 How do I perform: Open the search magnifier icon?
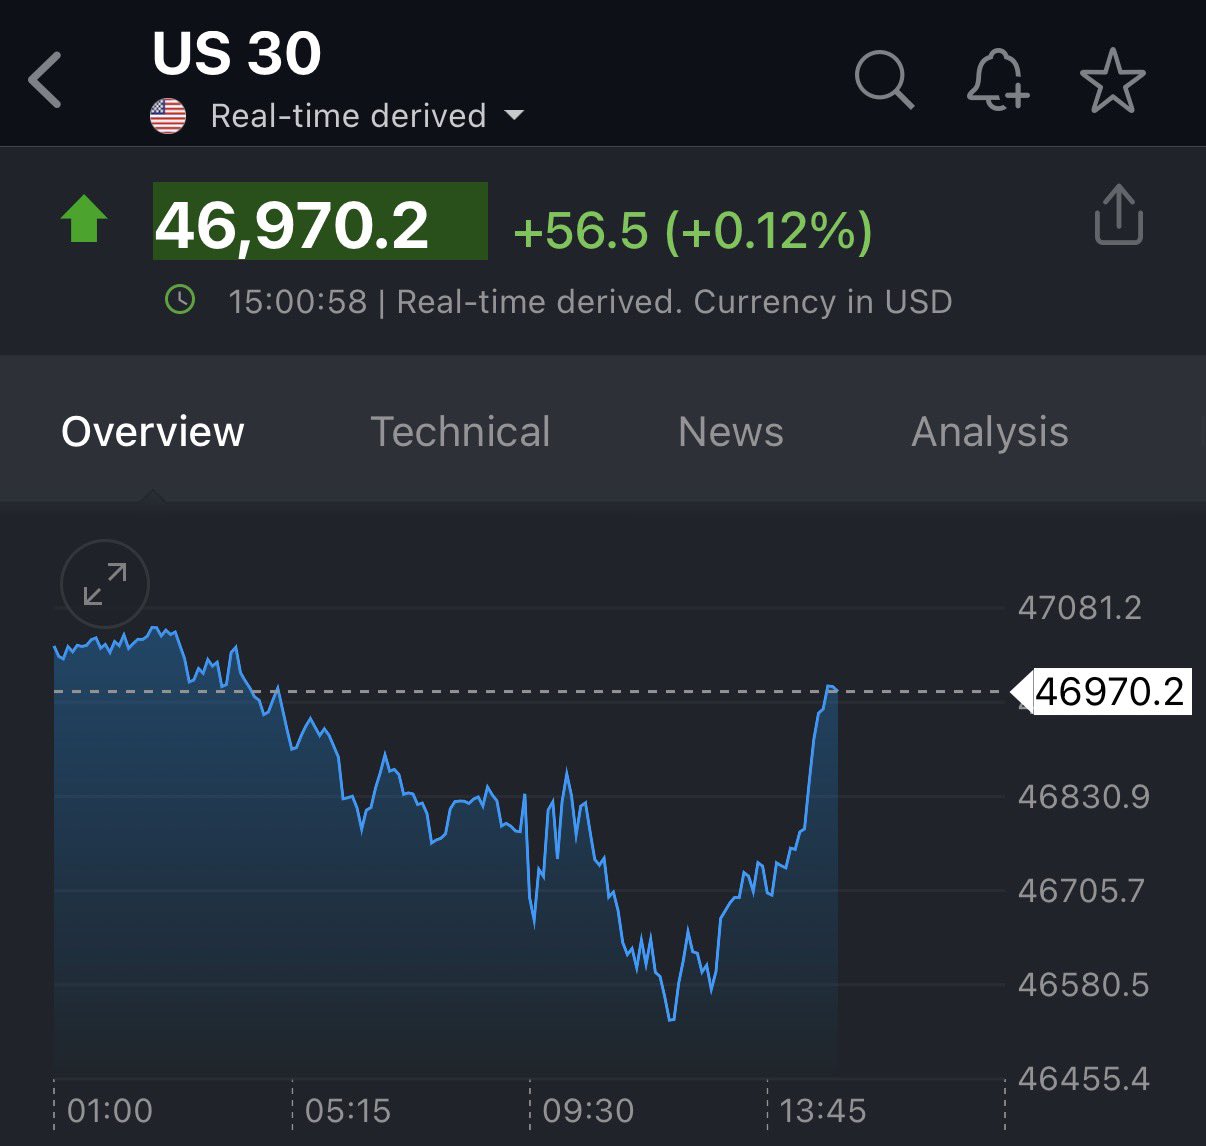tap(884, 80)
